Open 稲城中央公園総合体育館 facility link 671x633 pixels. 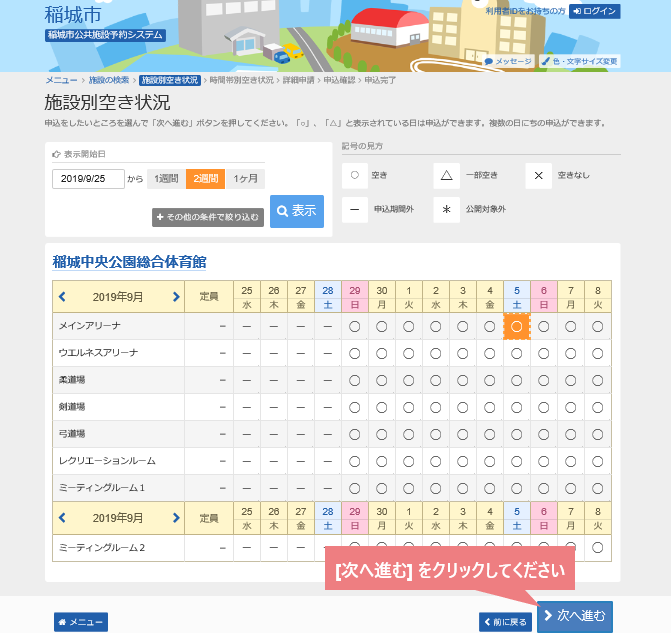[x=129, y=262]
